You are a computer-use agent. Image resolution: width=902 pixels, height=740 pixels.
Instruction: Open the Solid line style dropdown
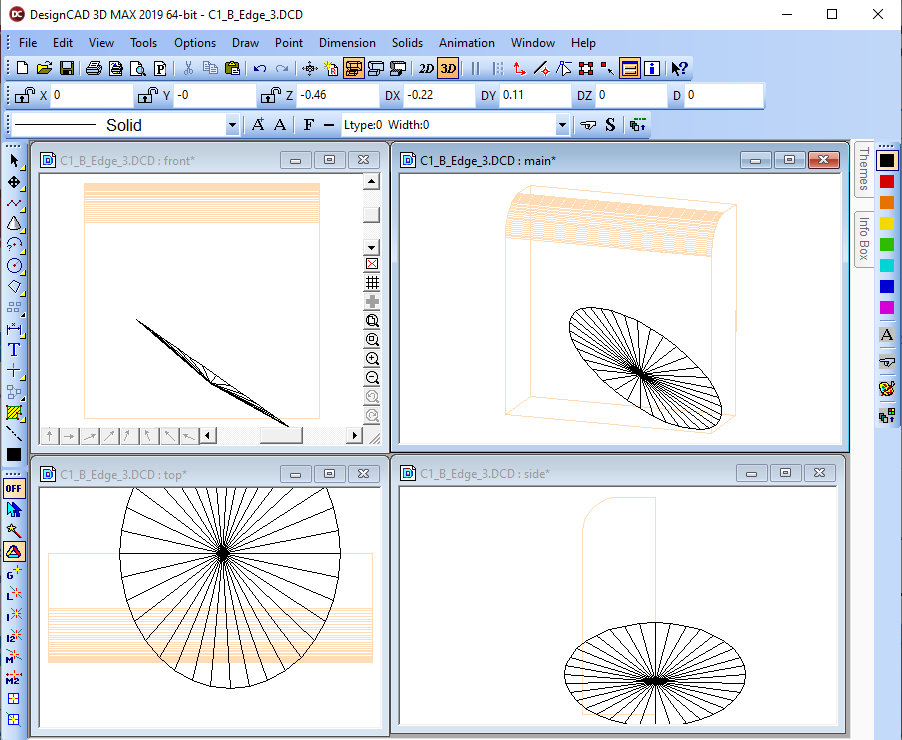pyautogui.click(x=232, y=125)
